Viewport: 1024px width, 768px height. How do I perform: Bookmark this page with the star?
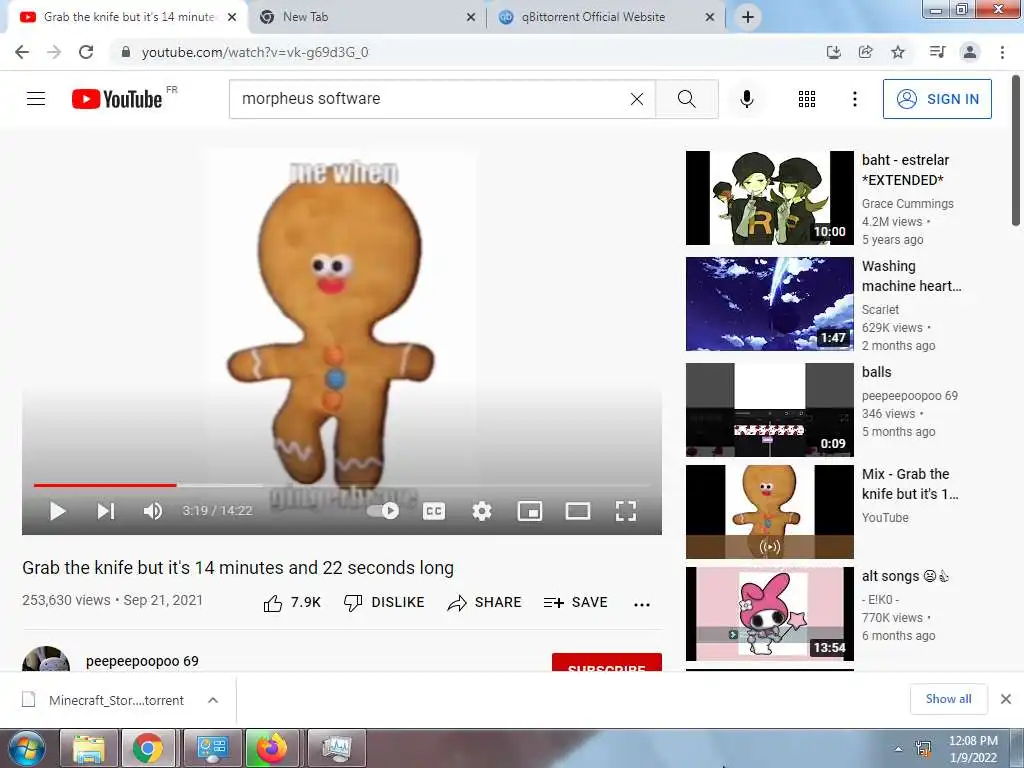[x=898, y=52]
